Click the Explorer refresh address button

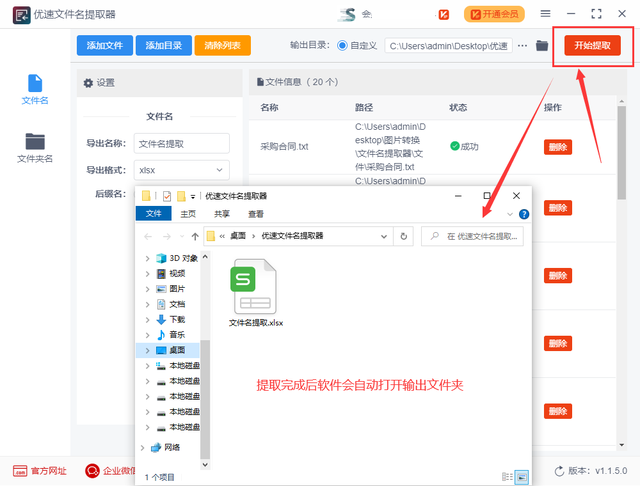[403, 236]
